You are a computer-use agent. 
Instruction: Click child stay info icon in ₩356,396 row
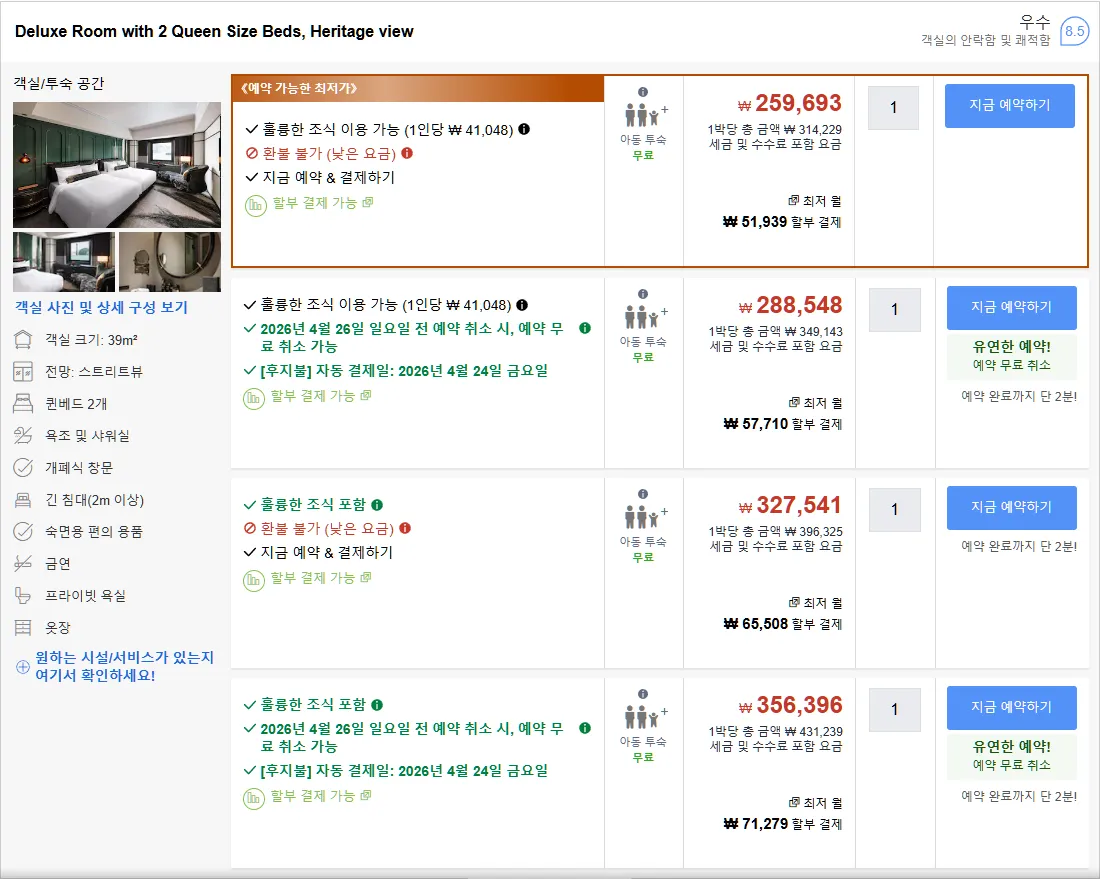click(x=643, y=694)
